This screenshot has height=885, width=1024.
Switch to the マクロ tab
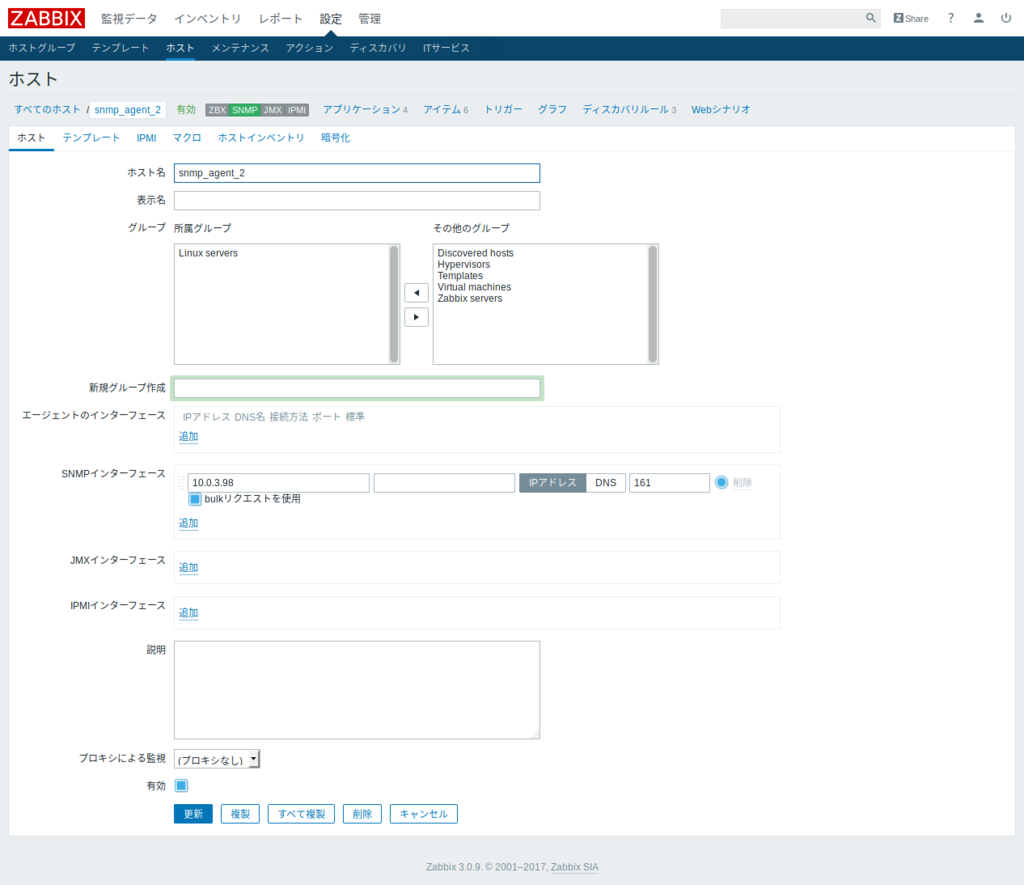click(x=187, y=138)
